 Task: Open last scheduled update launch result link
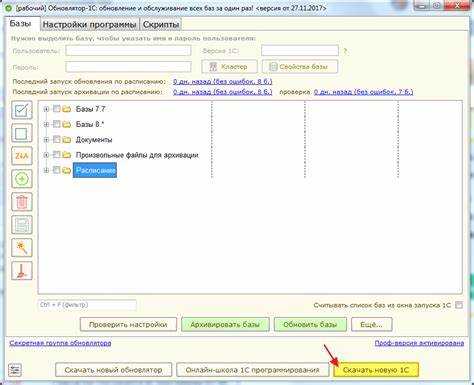[222, 81]
